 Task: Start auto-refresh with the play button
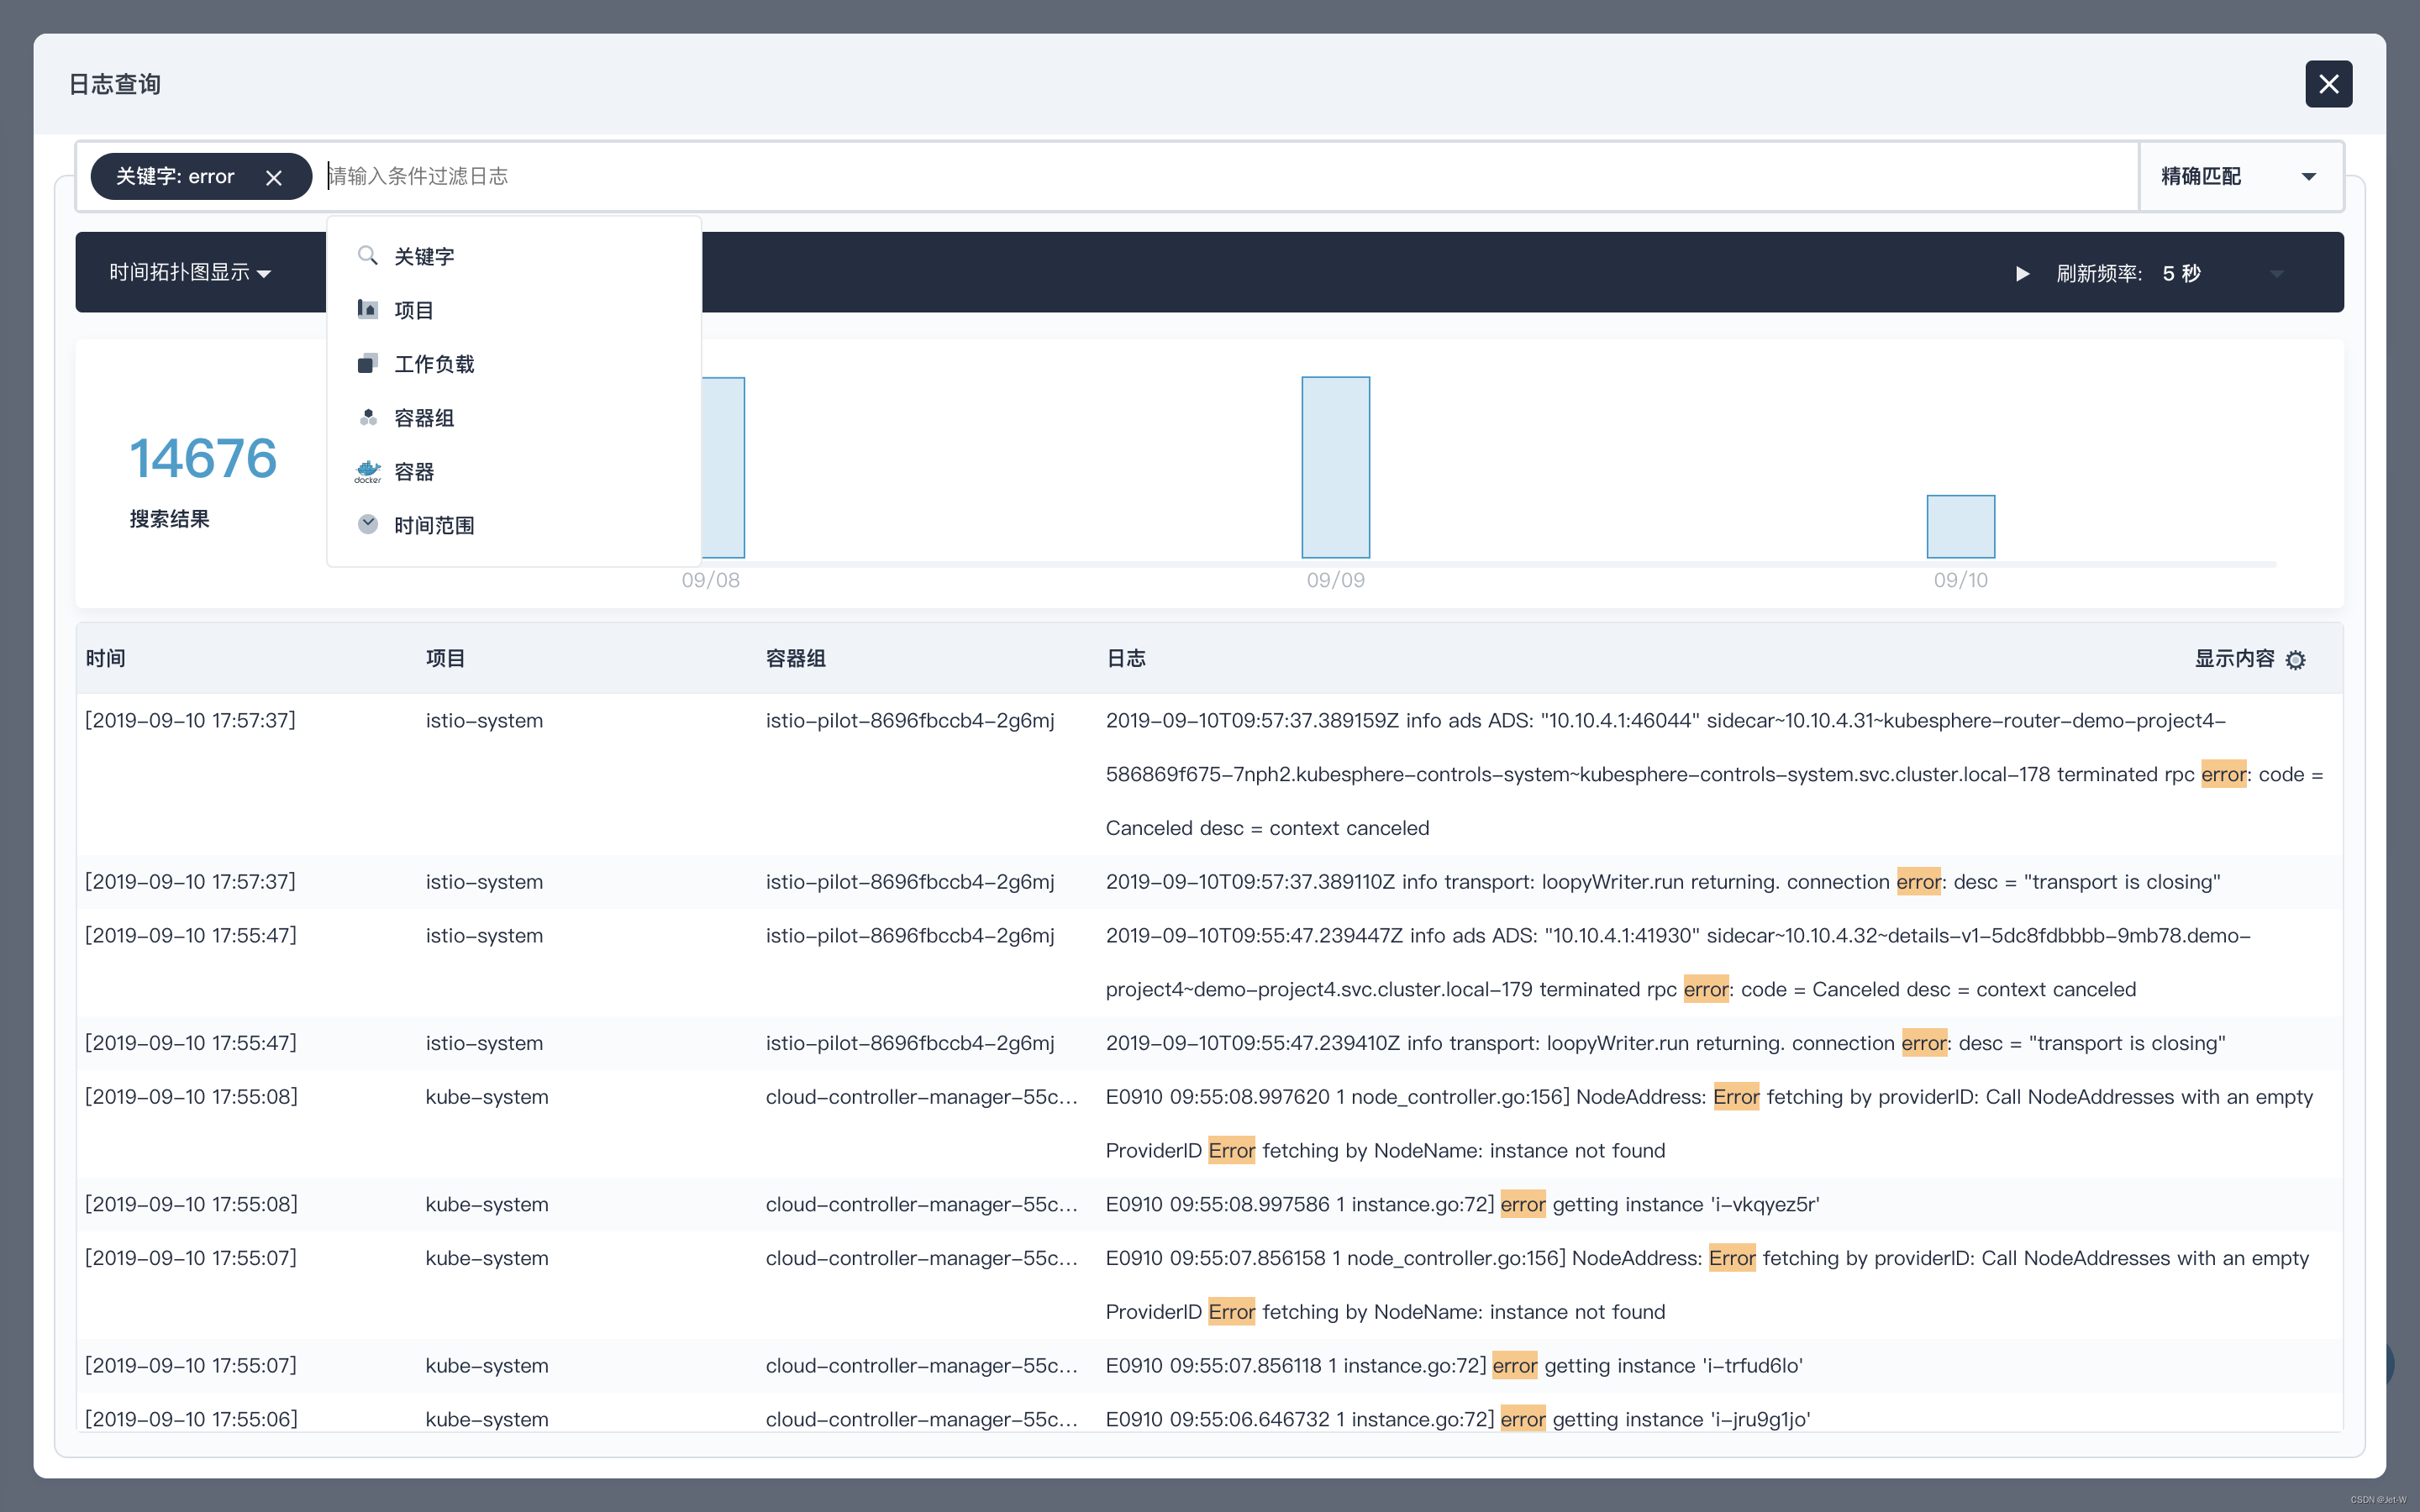click(2022, 274)
